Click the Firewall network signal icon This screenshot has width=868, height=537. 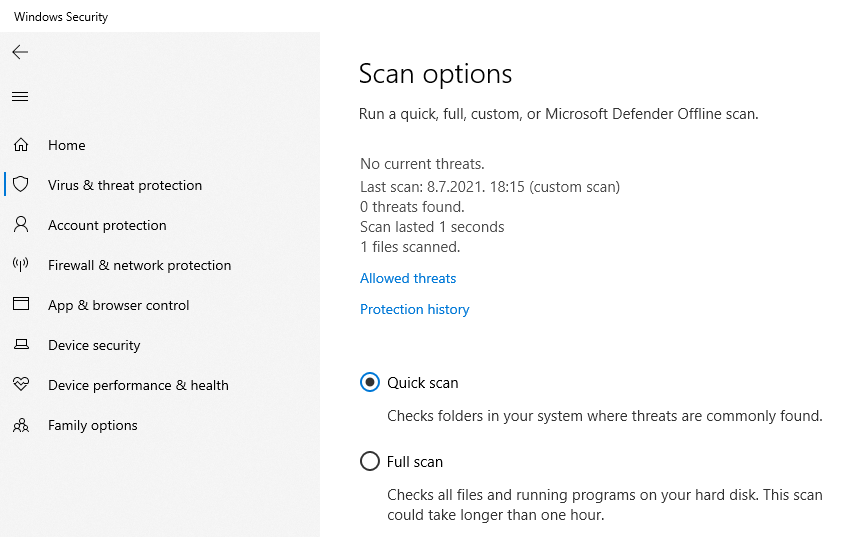[21, 265]
